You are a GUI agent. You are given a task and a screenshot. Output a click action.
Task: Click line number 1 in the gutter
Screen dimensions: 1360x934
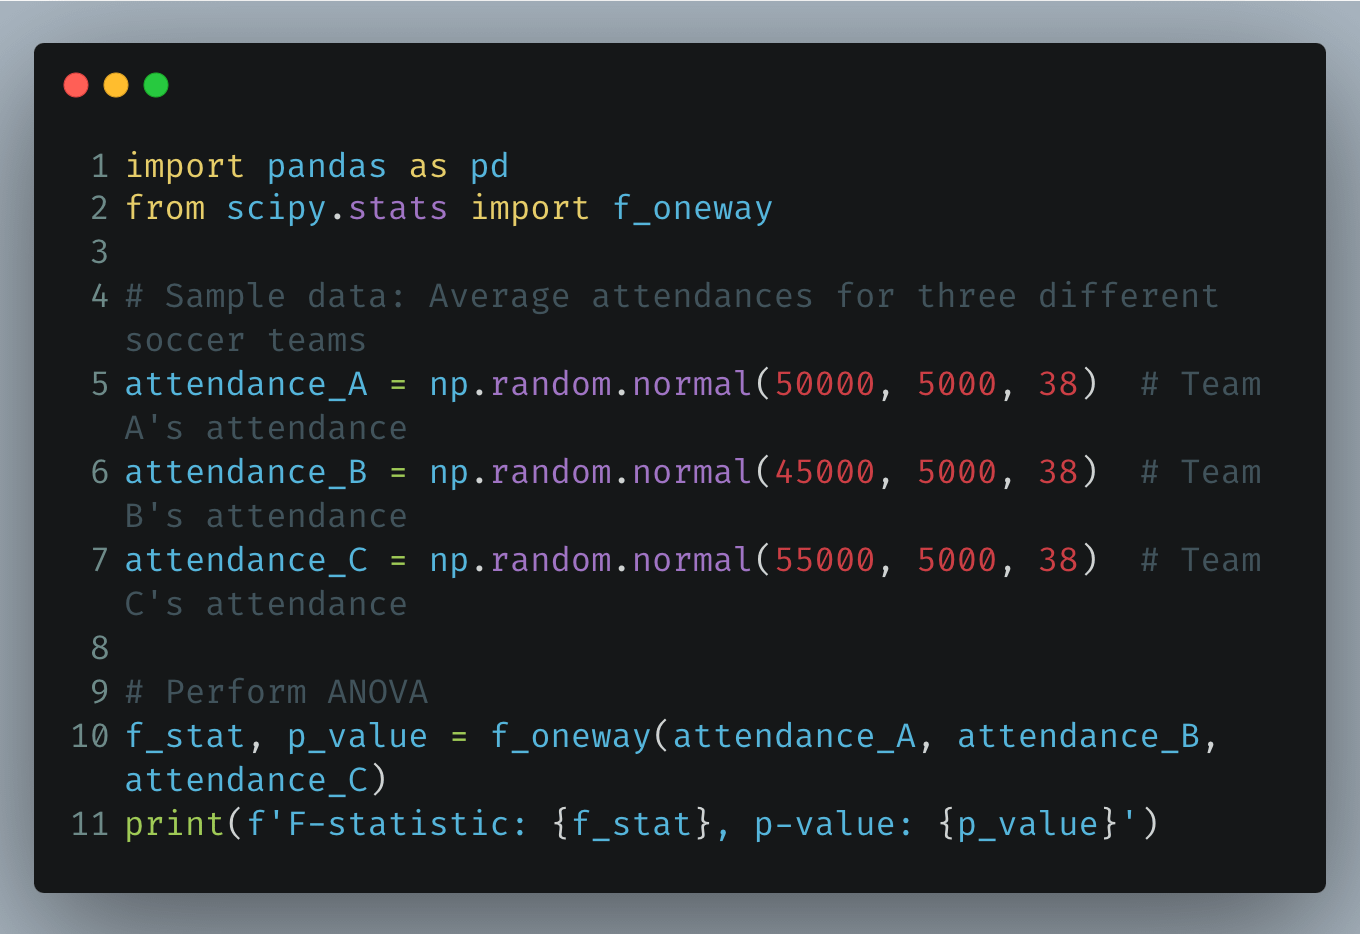(x=99, y=166)
